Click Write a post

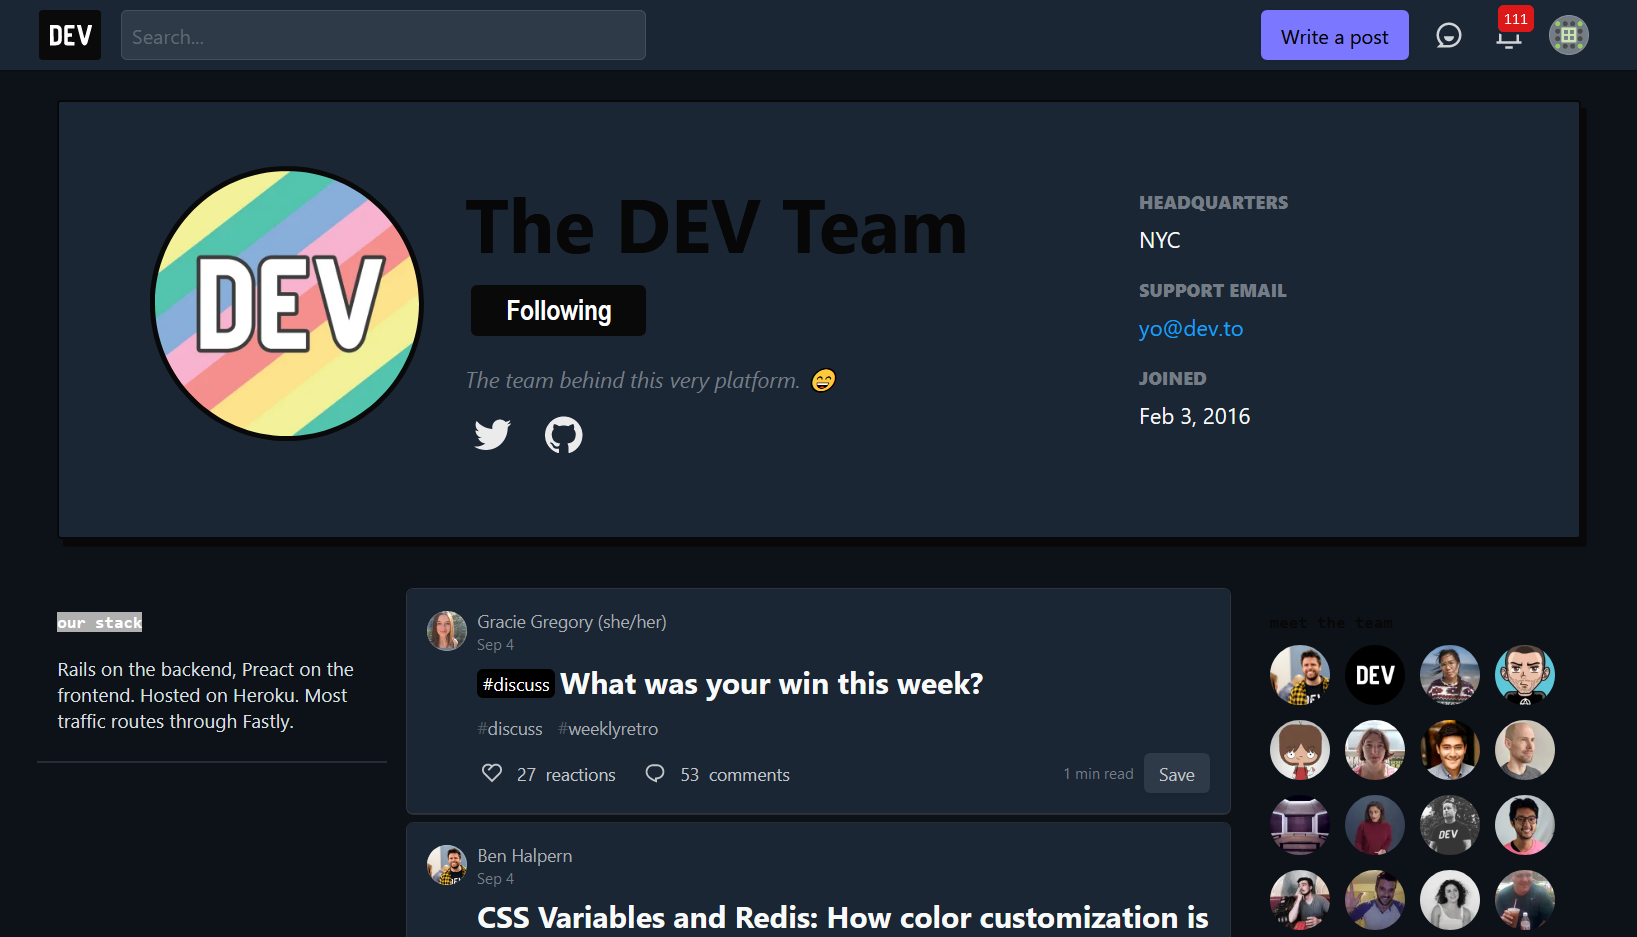pos(1334,35)
